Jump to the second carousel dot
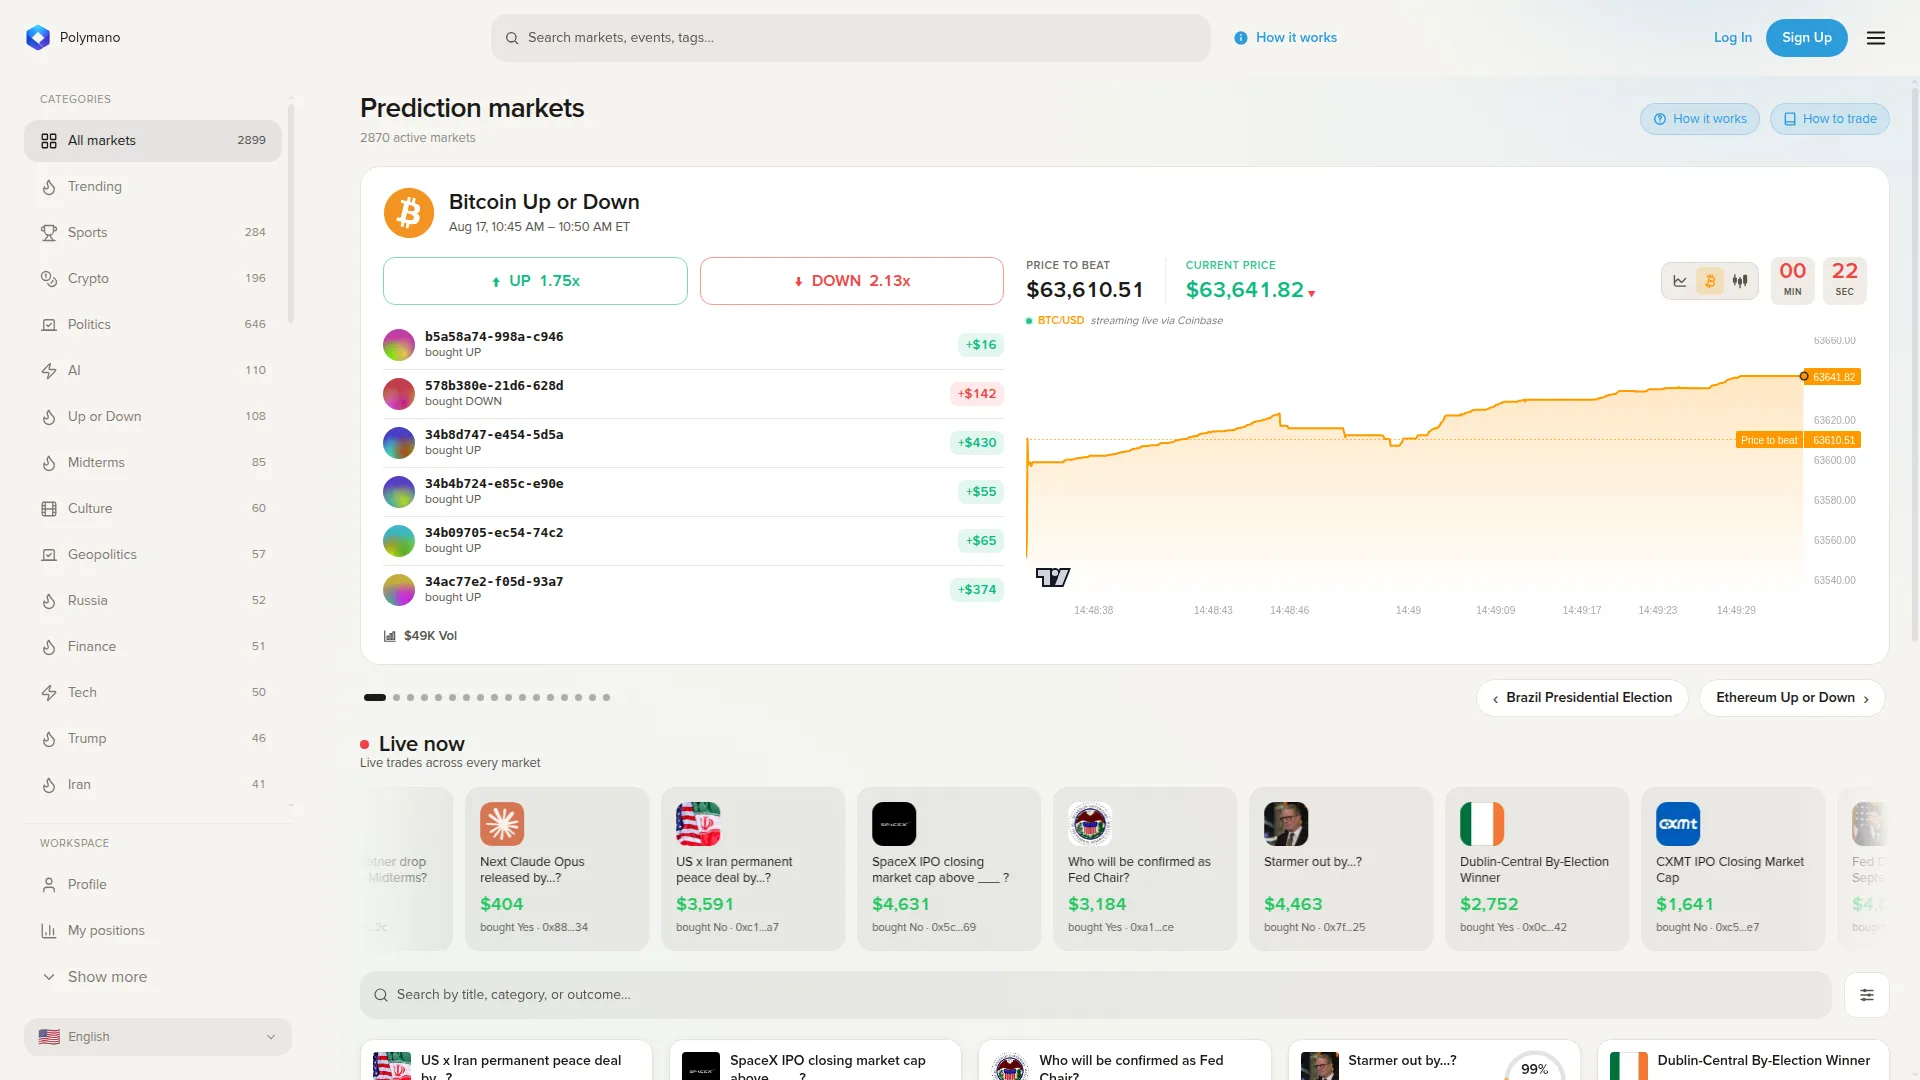Screen dimensions: 1920x1080 pos(397,697)
